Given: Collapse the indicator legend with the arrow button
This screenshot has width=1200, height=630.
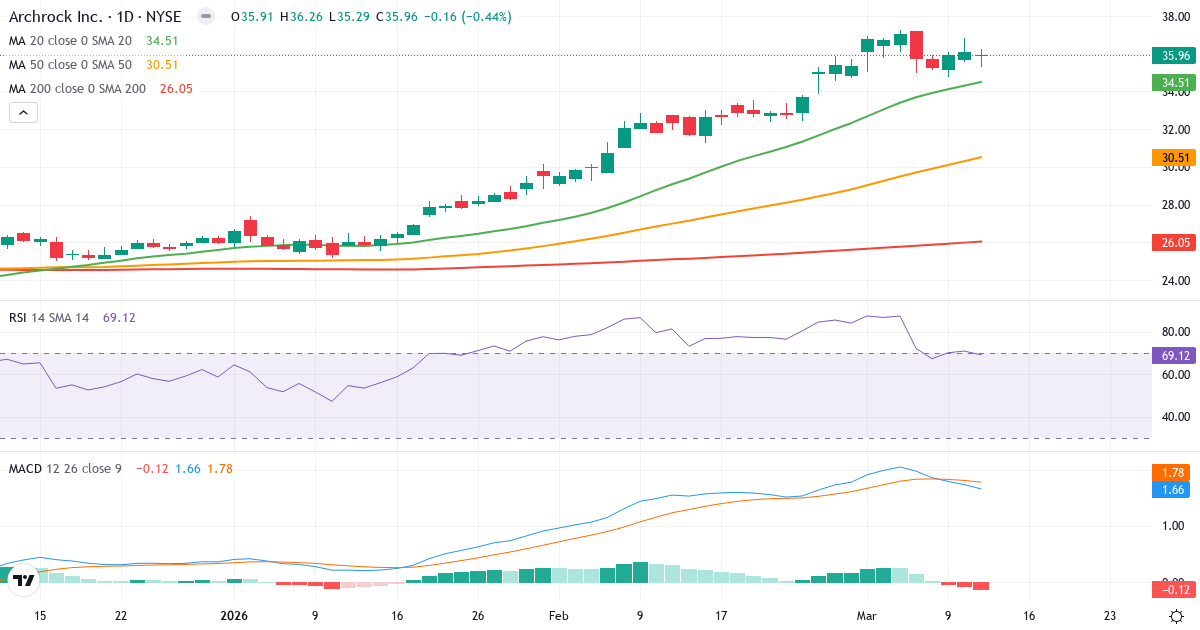Looking at the screenshot, I should 22,112.
